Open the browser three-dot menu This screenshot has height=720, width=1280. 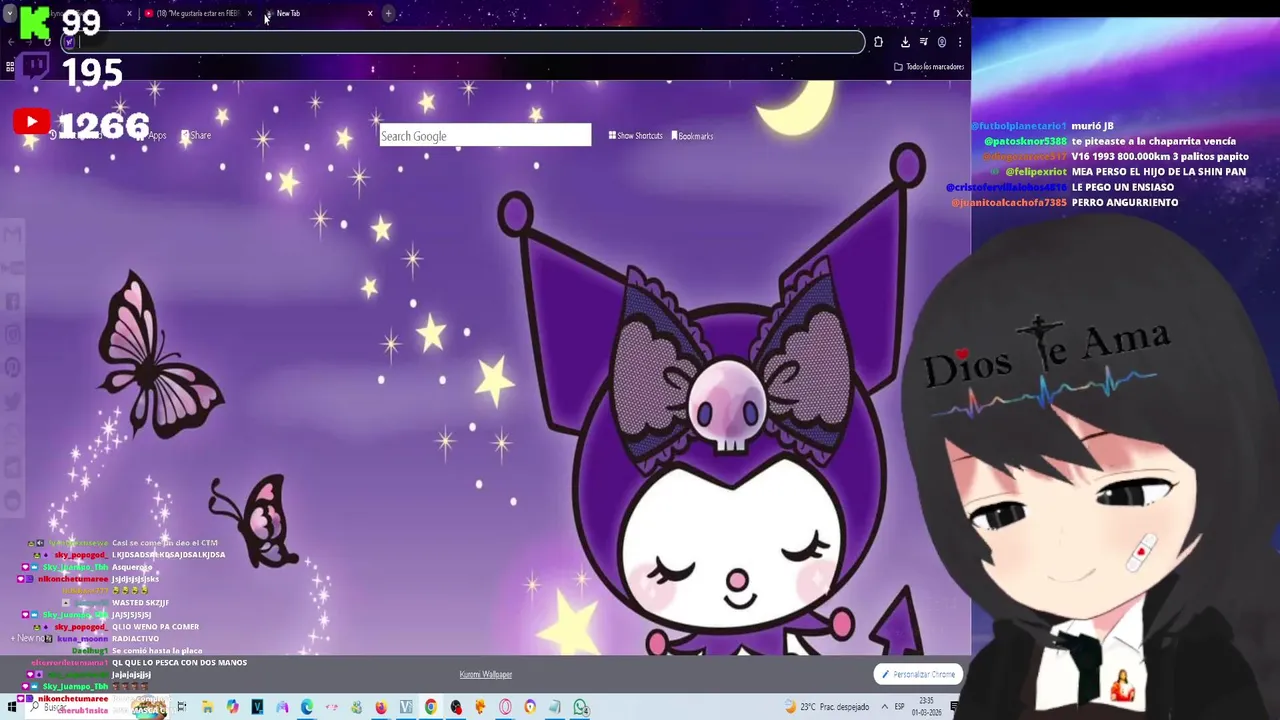960,42
